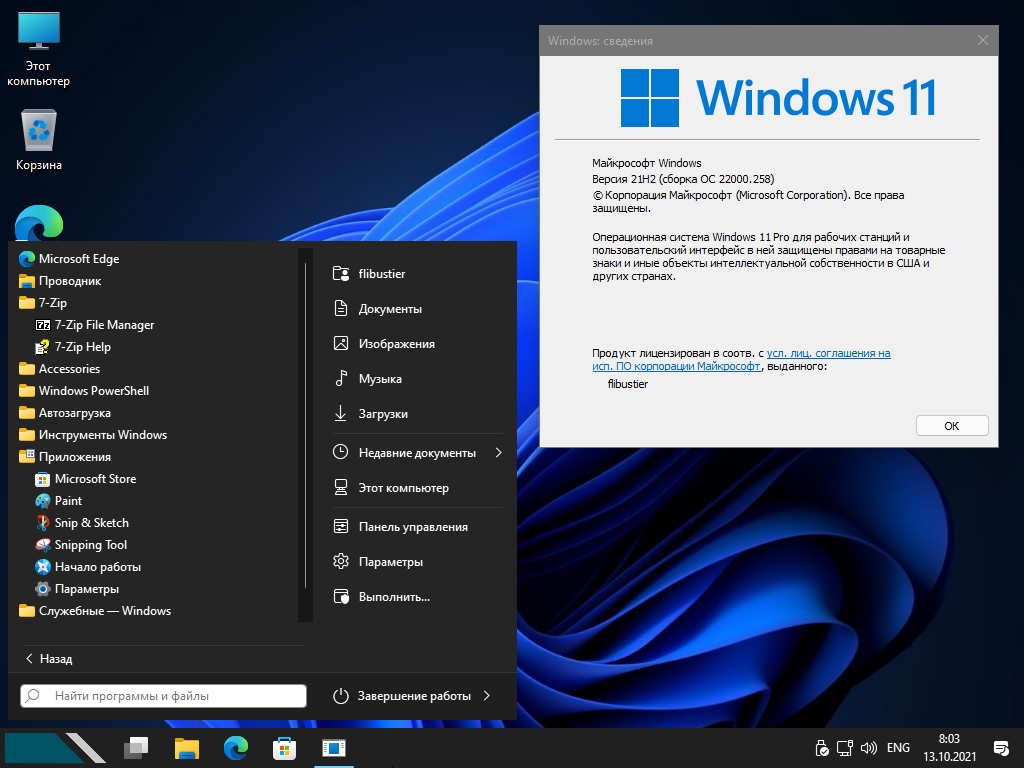
Task: Open Панель управления from the start menu
Action: 412,527
